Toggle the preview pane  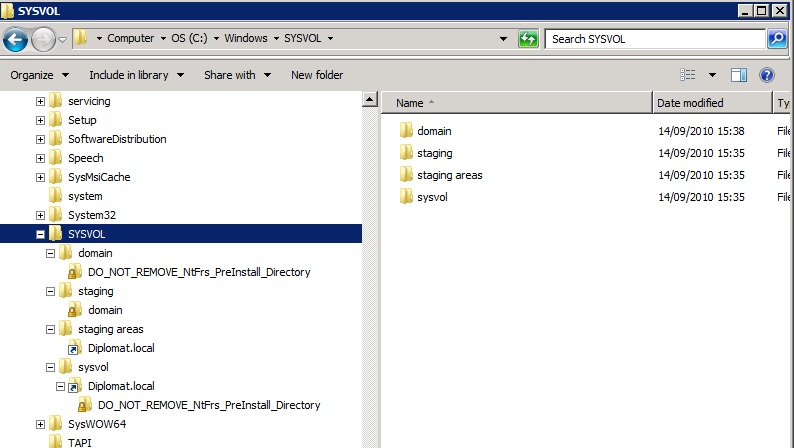point(738,75)
